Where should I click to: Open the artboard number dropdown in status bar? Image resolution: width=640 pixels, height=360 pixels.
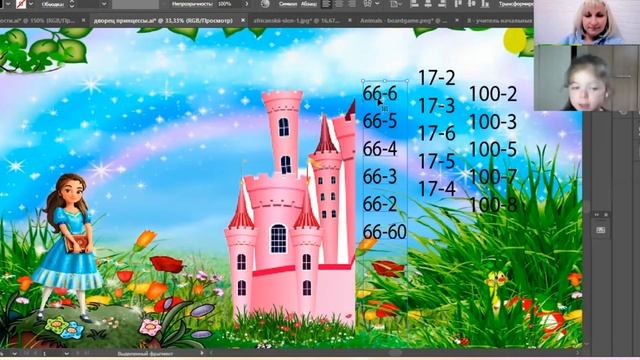[x=66, y=353]
